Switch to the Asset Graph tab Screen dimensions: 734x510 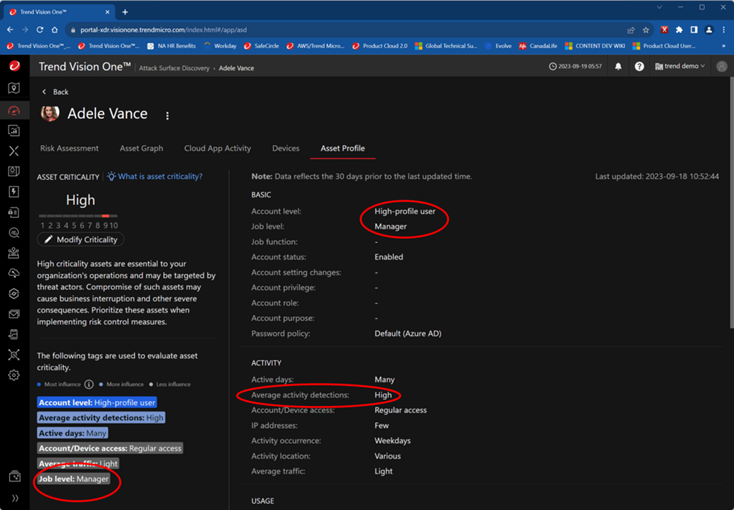[141, 148]
